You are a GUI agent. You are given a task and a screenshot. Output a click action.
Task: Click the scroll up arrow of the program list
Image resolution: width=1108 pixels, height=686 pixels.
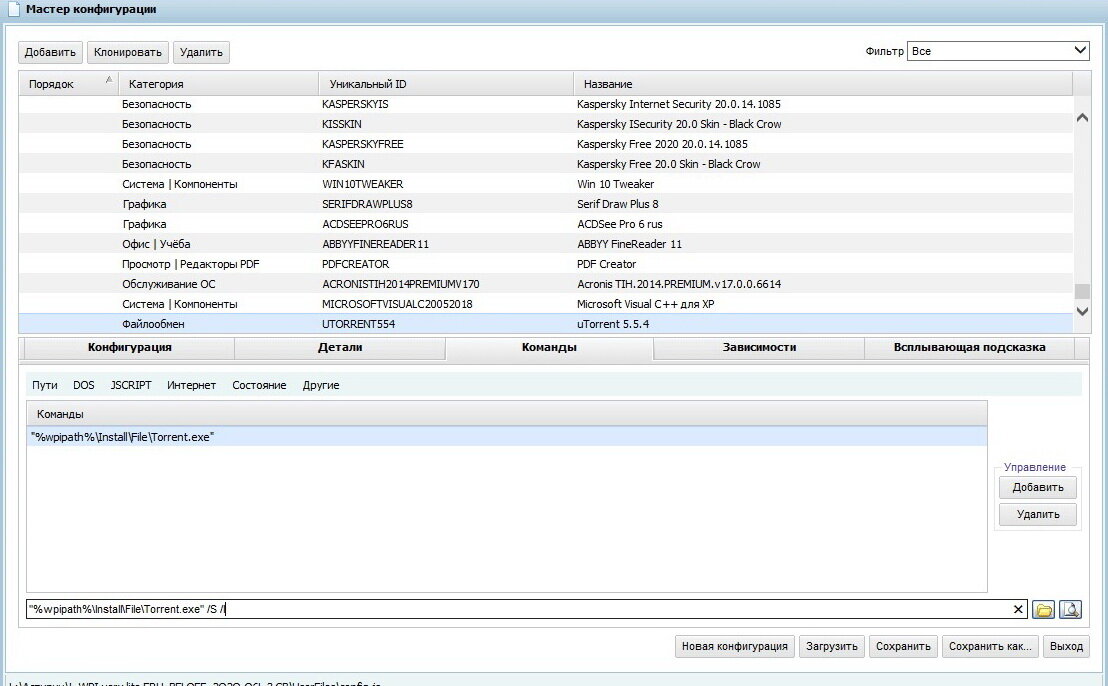click(x=1082, y=118)
